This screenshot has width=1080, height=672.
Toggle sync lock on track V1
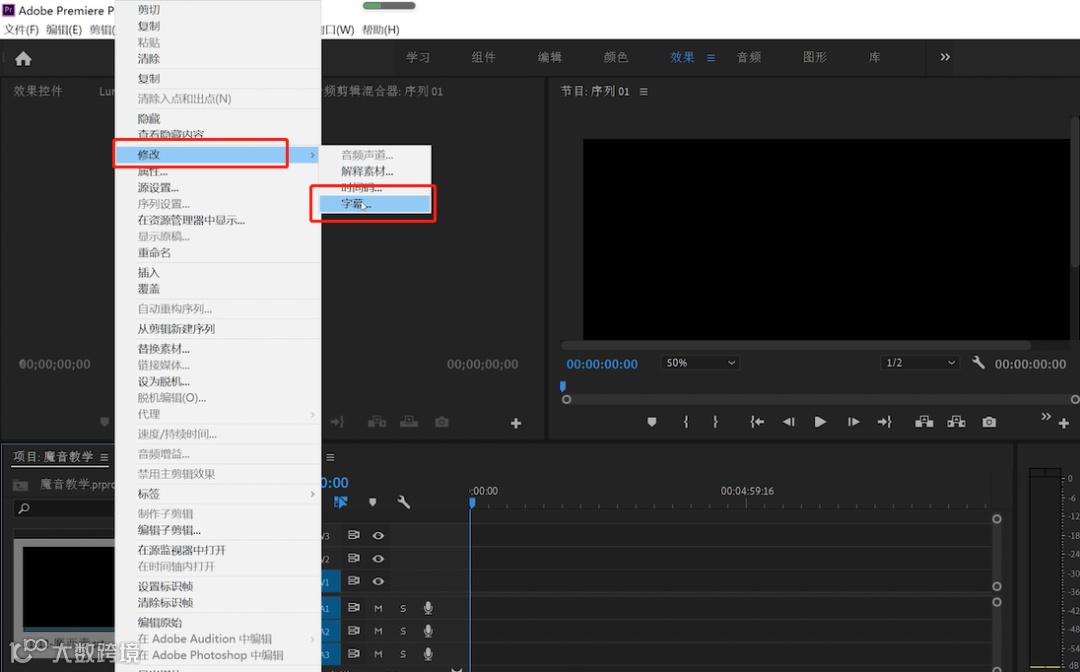[353, 581]
